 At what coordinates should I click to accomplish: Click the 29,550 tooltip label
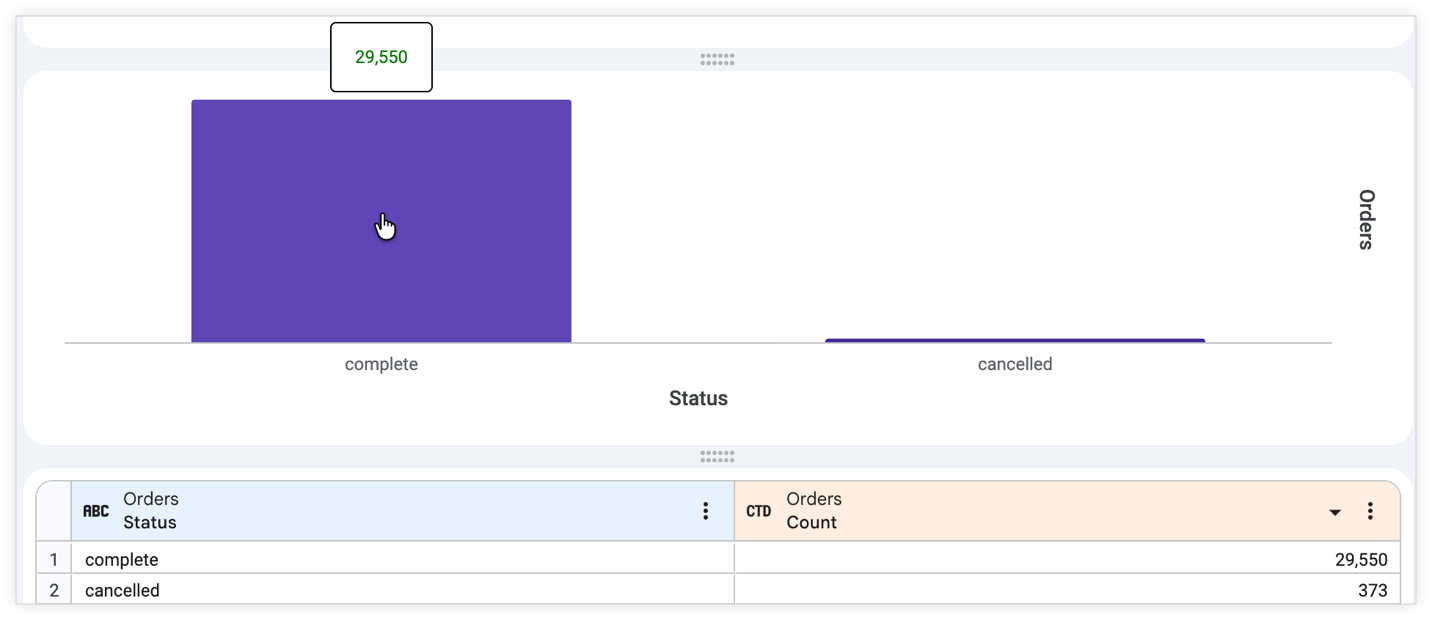click(381, 57)
